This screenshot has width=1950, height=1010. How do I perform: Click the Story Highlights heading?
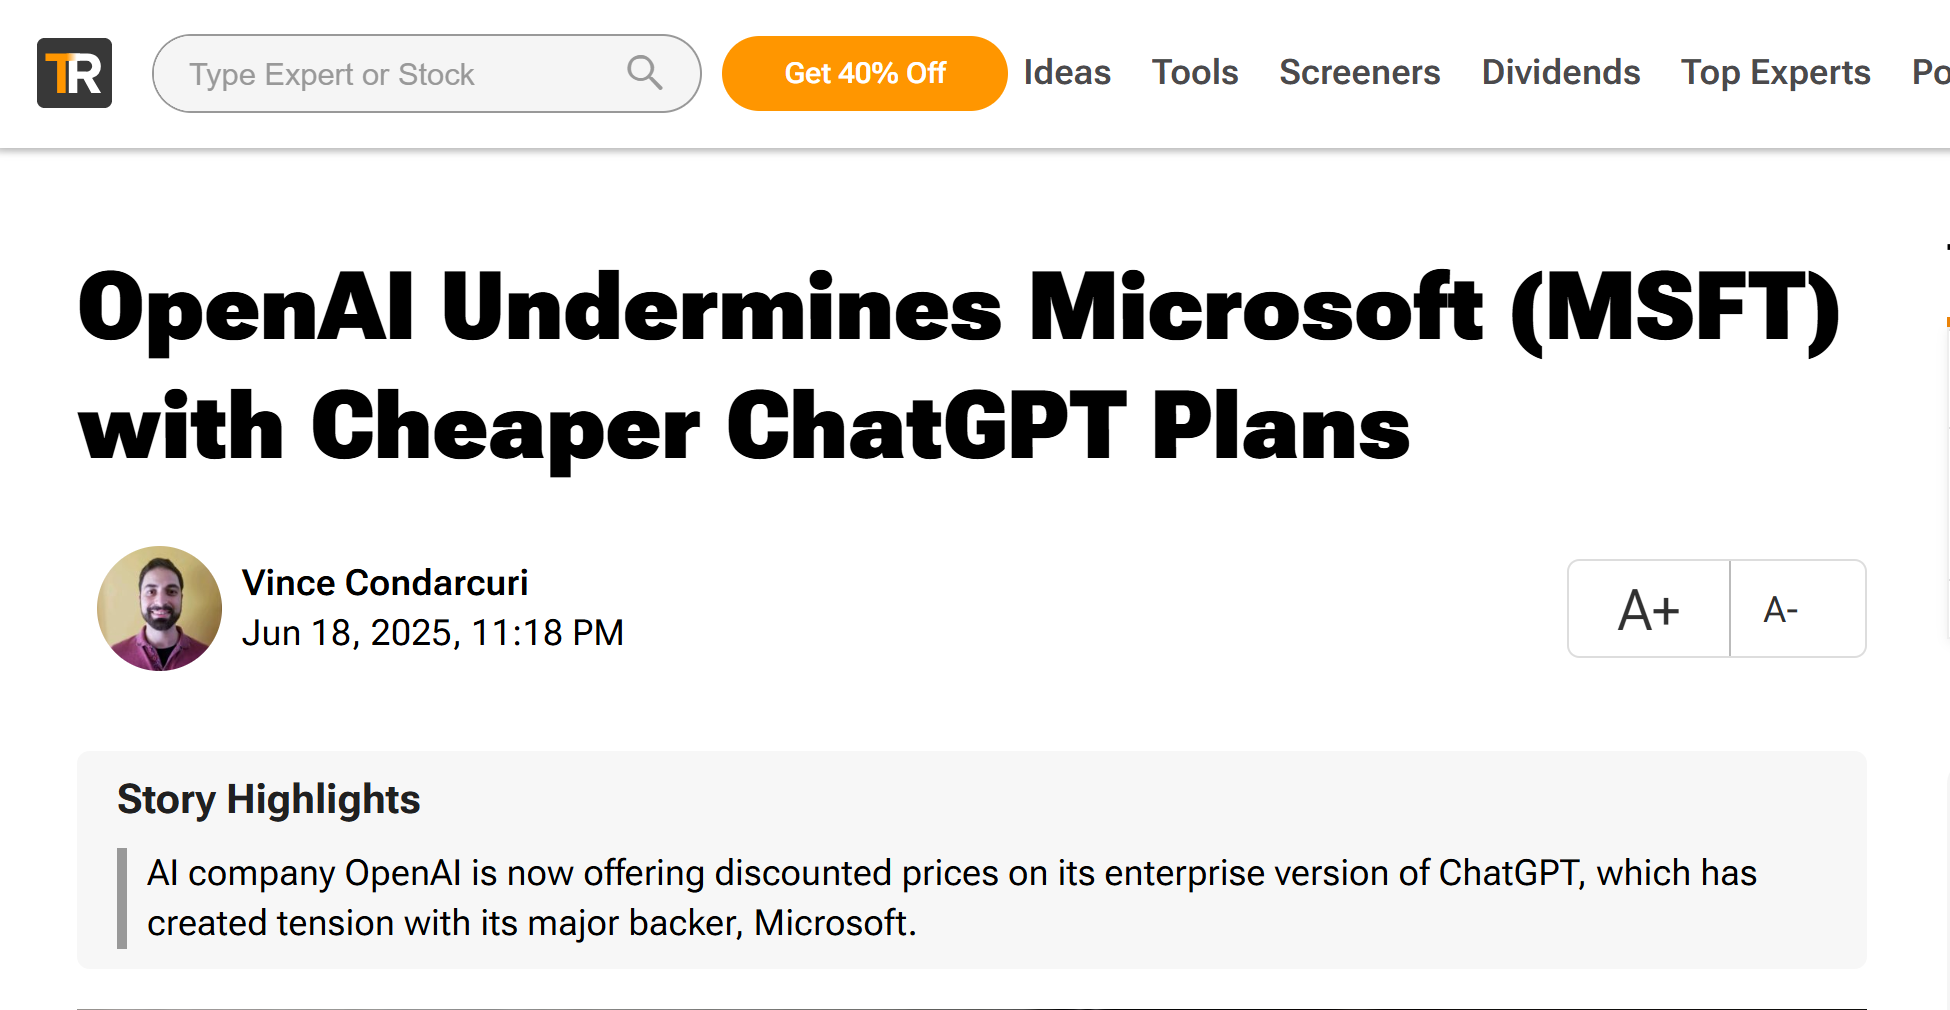coord(268,799)
